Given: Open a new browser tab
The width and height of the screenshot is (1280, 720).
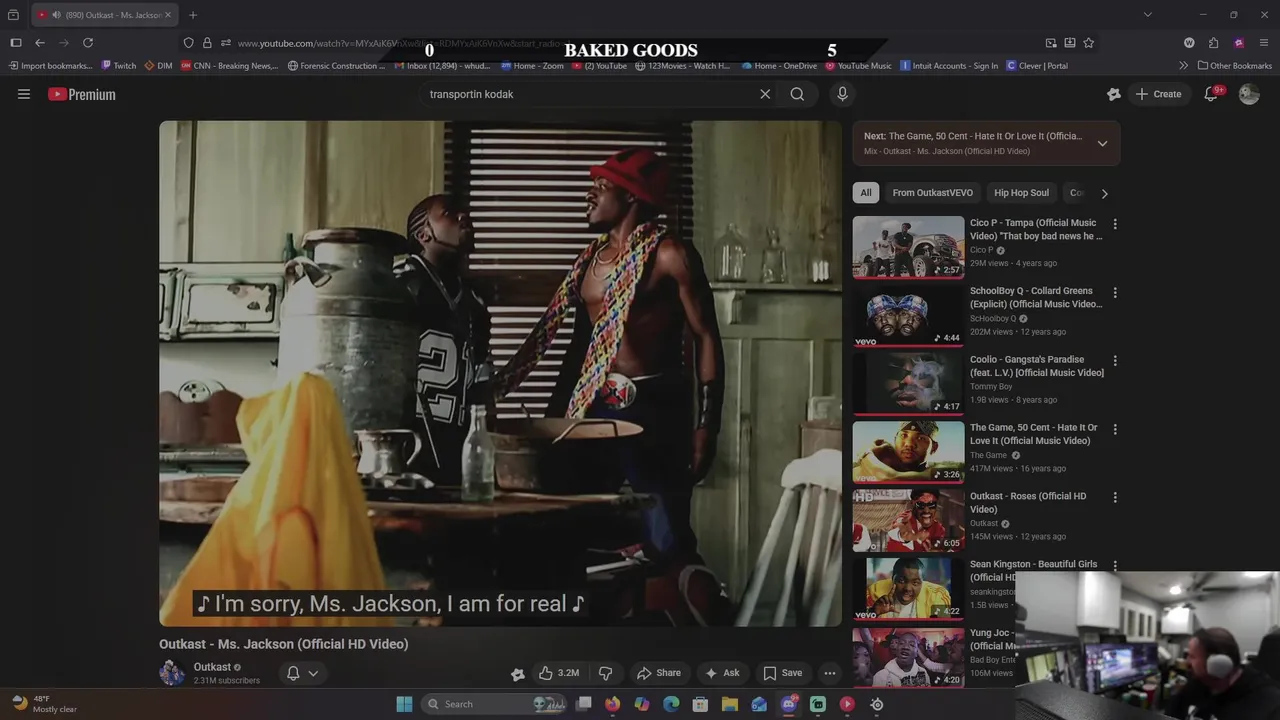Looking at the screenshot, I should (193, 15).
